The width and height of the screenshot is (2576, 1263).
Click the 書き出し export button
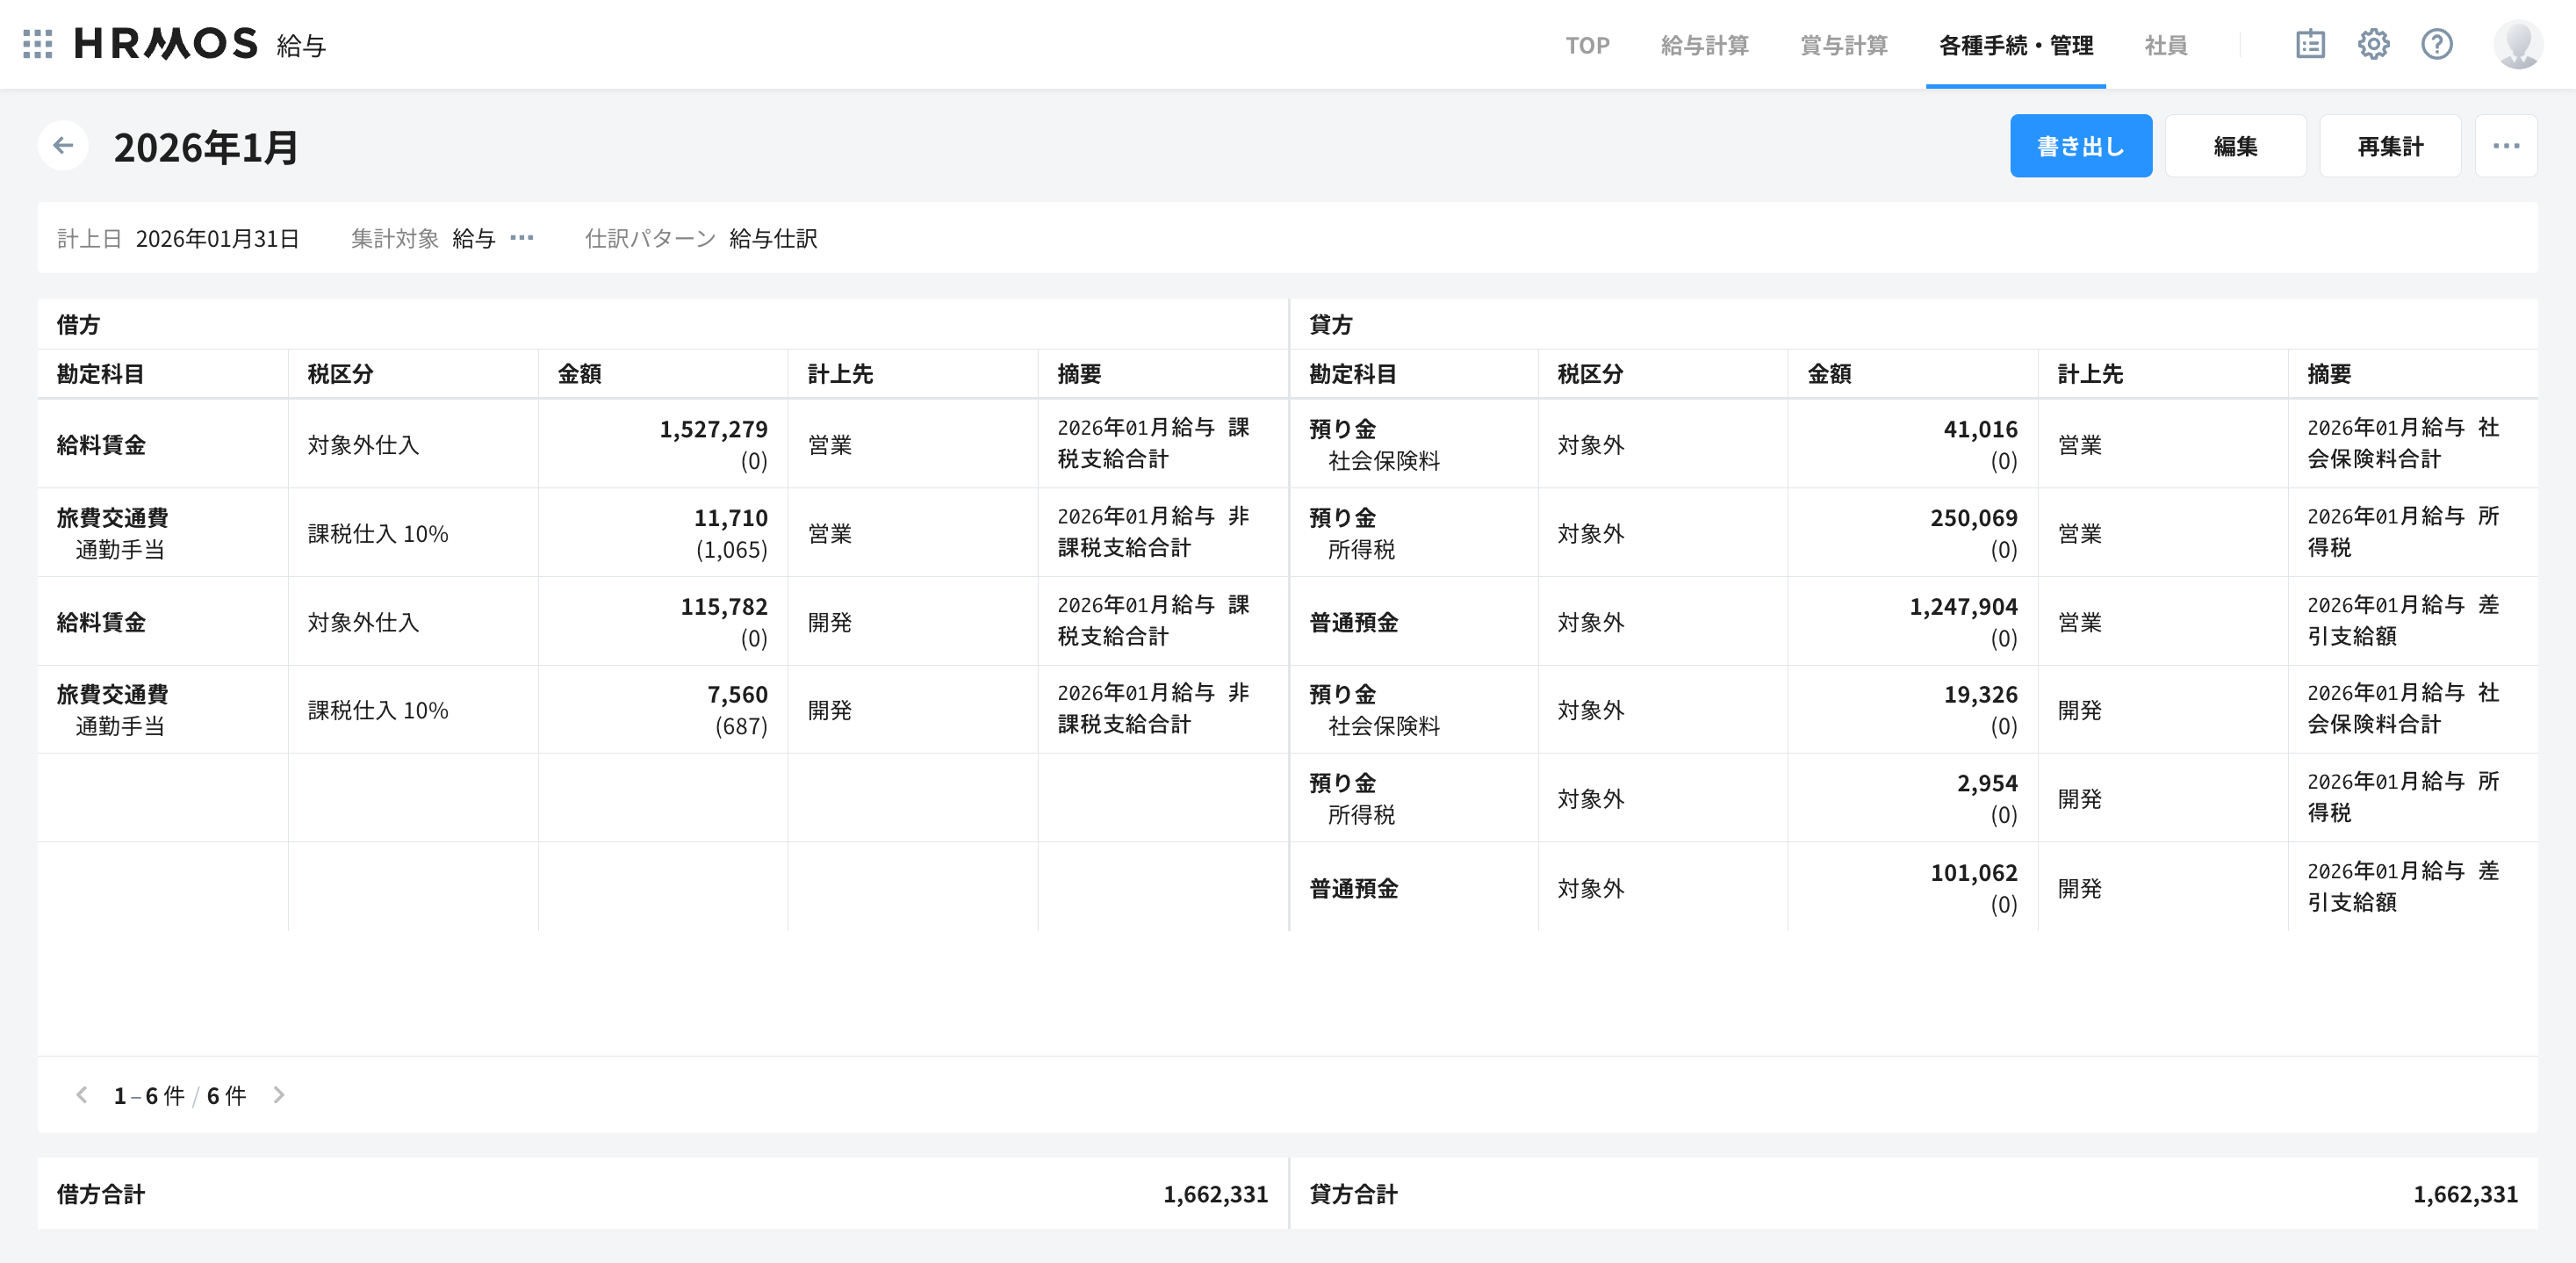point(2080,146)
